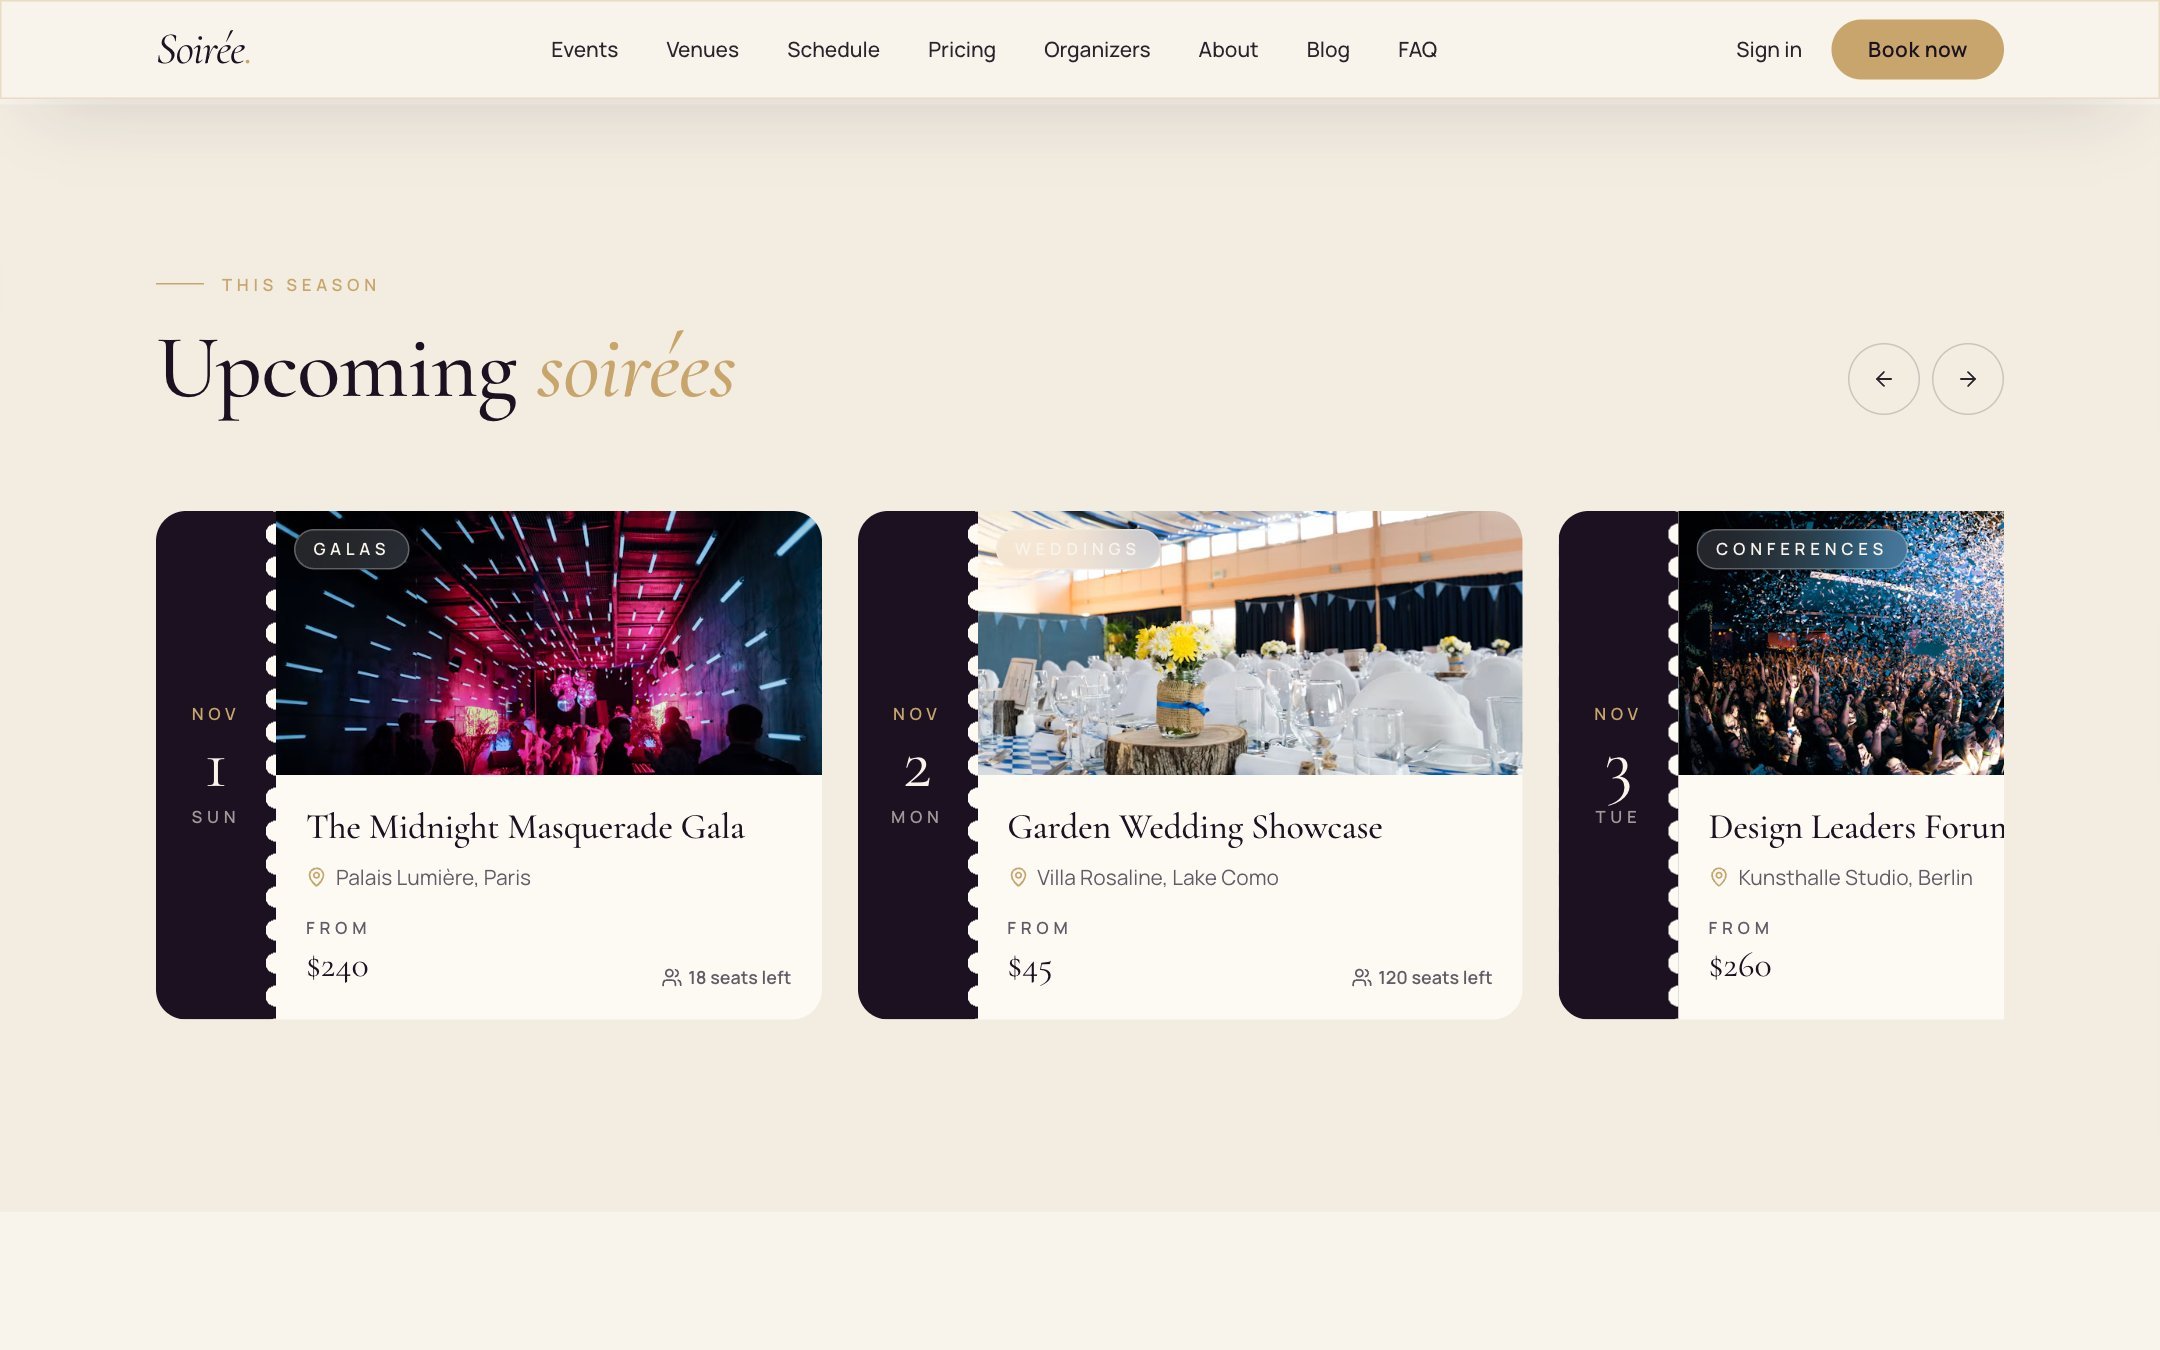Click the NOV 2 MON date stub
This screenshot has height=1350, width=2160.
click(916, 765)
